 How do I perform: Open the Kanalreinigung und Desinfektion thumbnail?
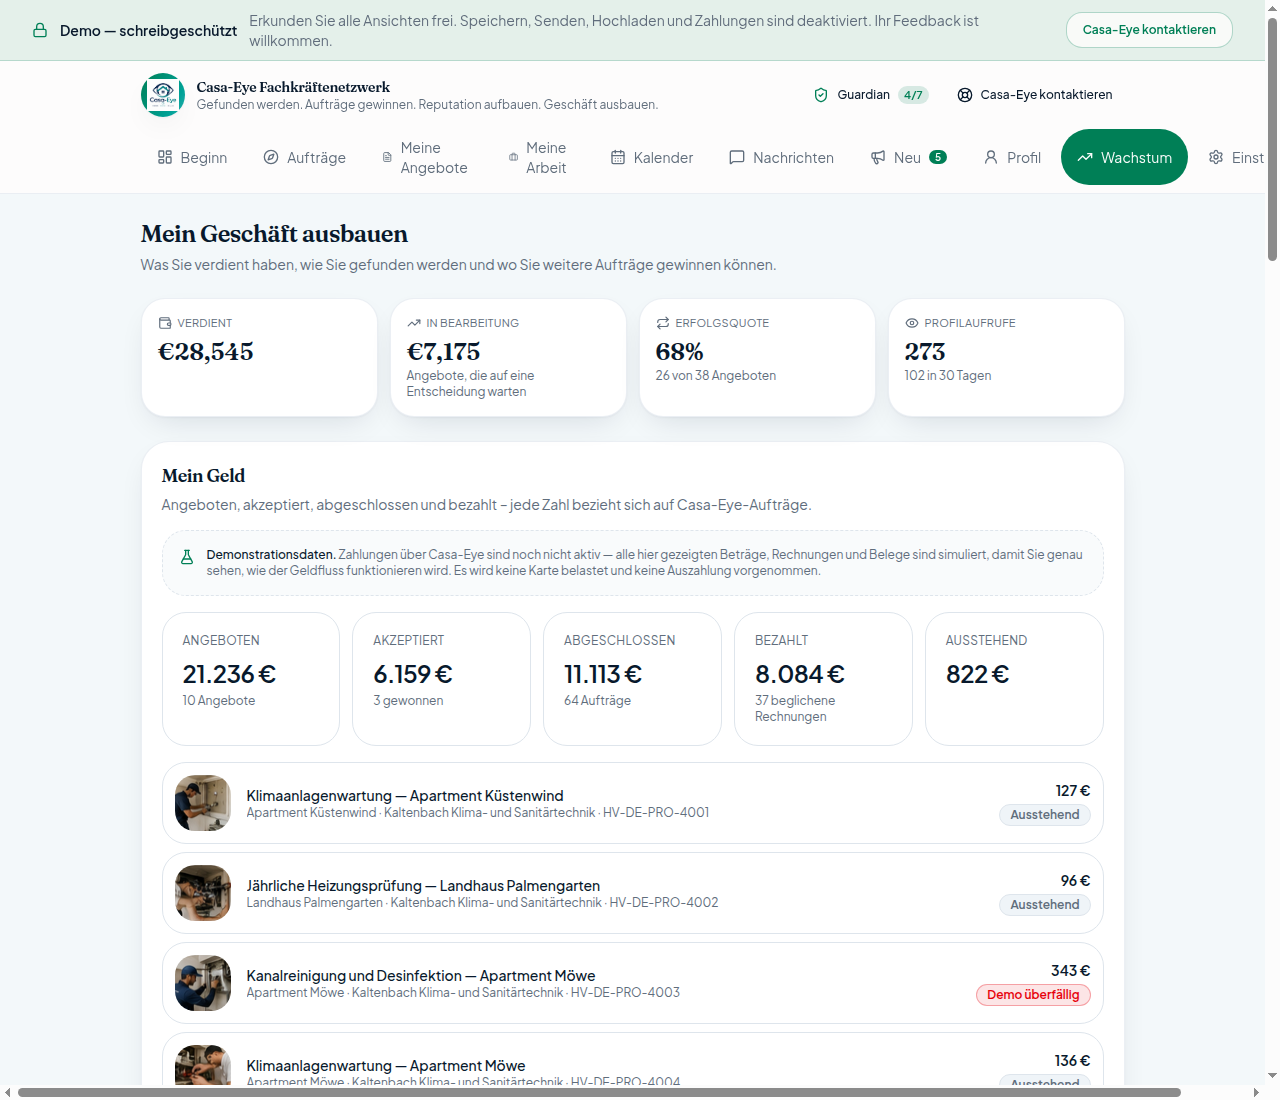click(x=203, y=983)
